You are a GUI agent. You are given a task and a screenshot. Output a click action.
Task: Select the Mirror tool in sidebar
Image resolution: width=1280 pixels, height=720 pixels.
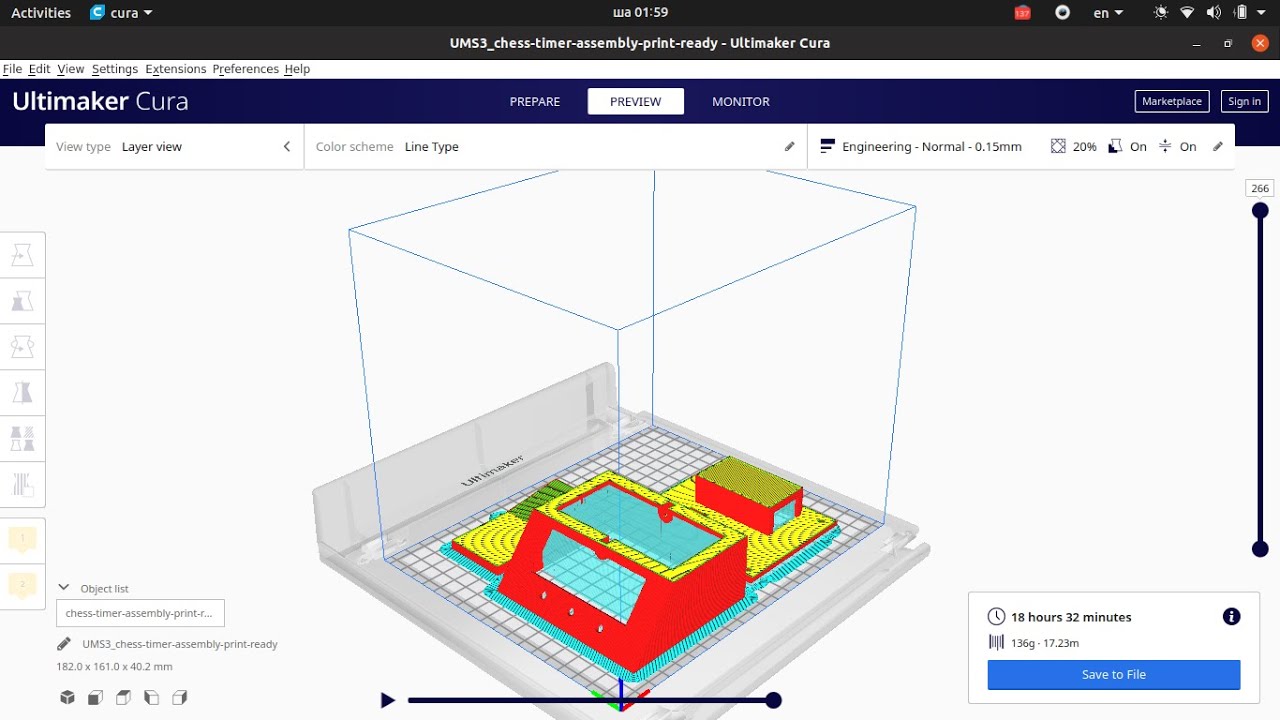click(22, 392)
